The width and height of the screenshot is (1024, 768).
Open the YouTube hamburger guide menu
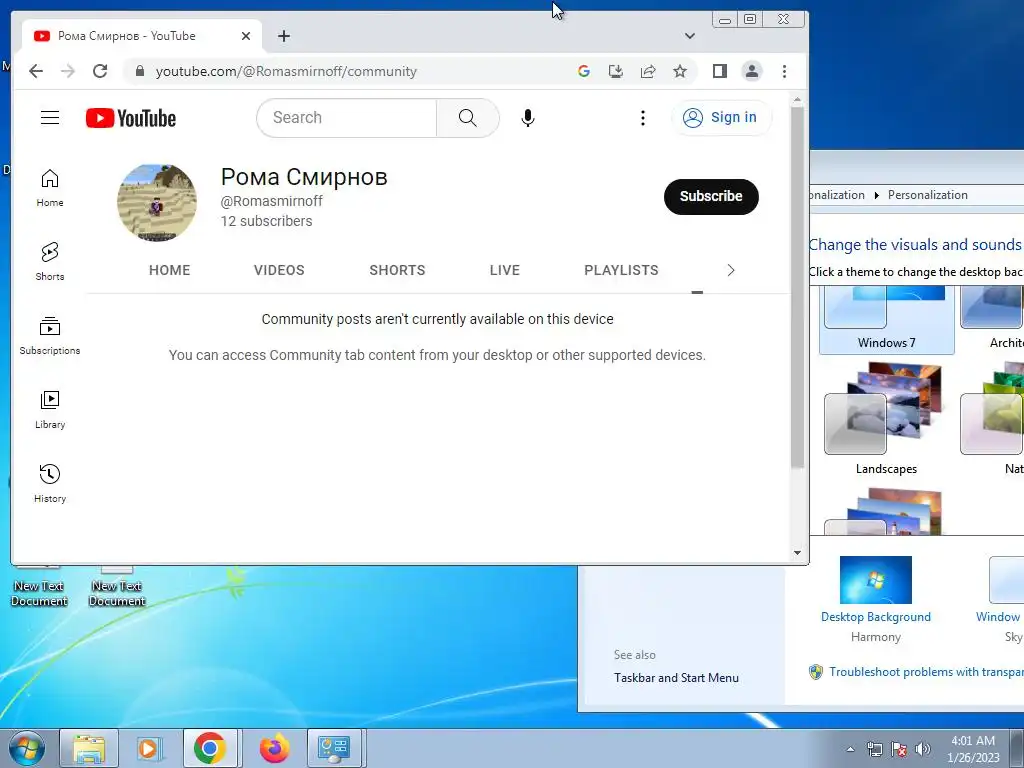(x=50, y=118)
